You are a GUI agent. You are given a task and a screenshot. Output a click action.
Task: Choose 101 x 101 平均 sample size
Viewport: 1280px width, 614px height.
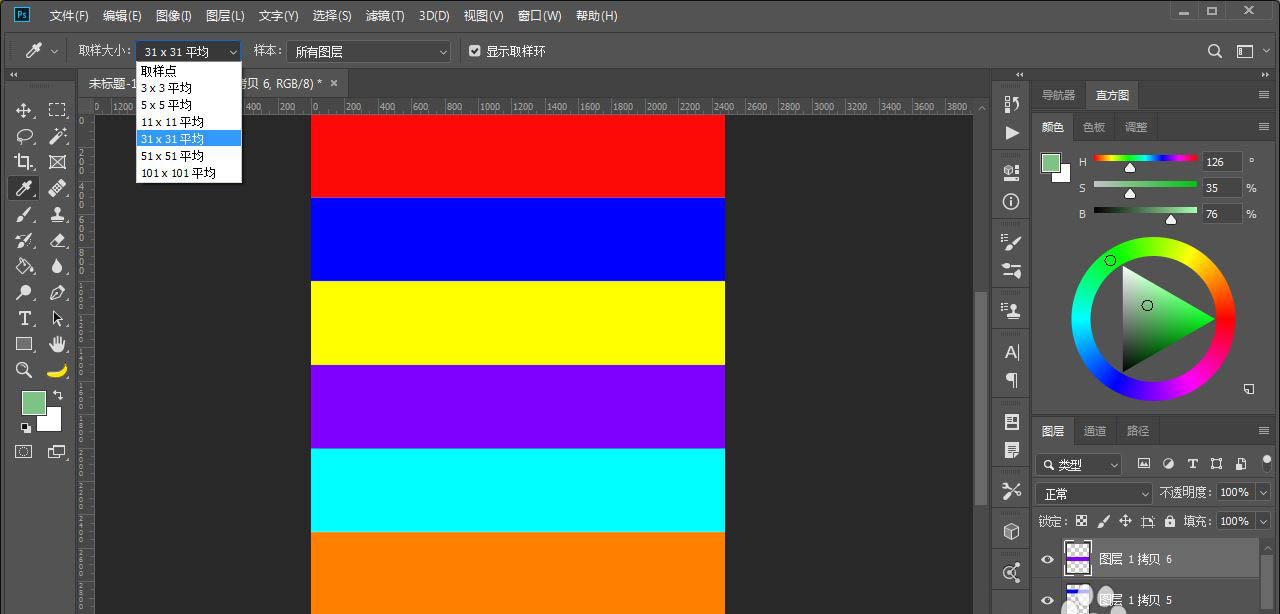[x=189, y=173]
